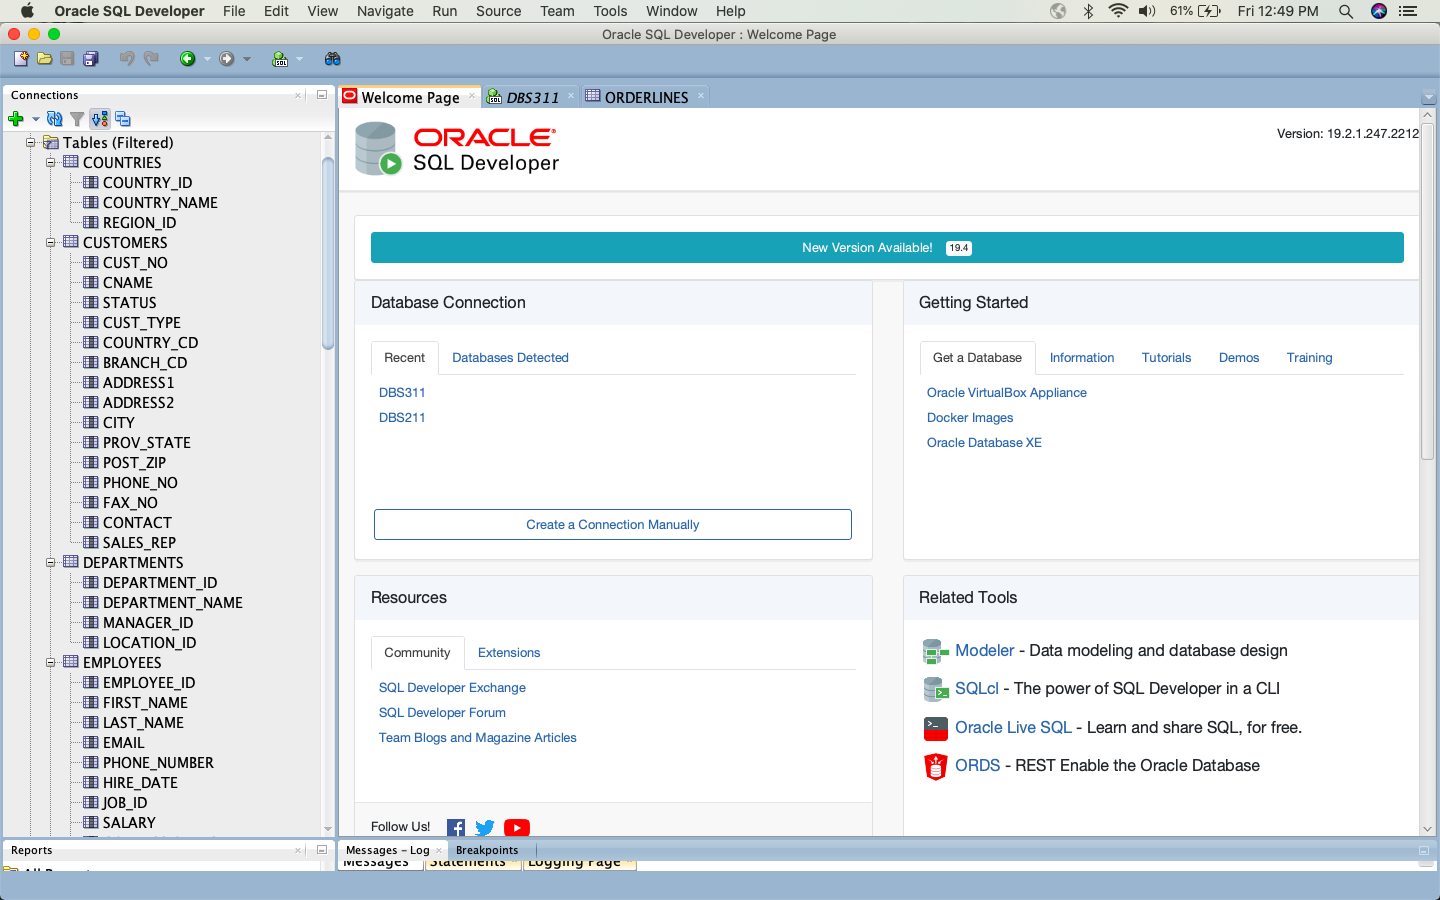Open the Tools menu
The image size is (1440, 900).
click(610, 11)
